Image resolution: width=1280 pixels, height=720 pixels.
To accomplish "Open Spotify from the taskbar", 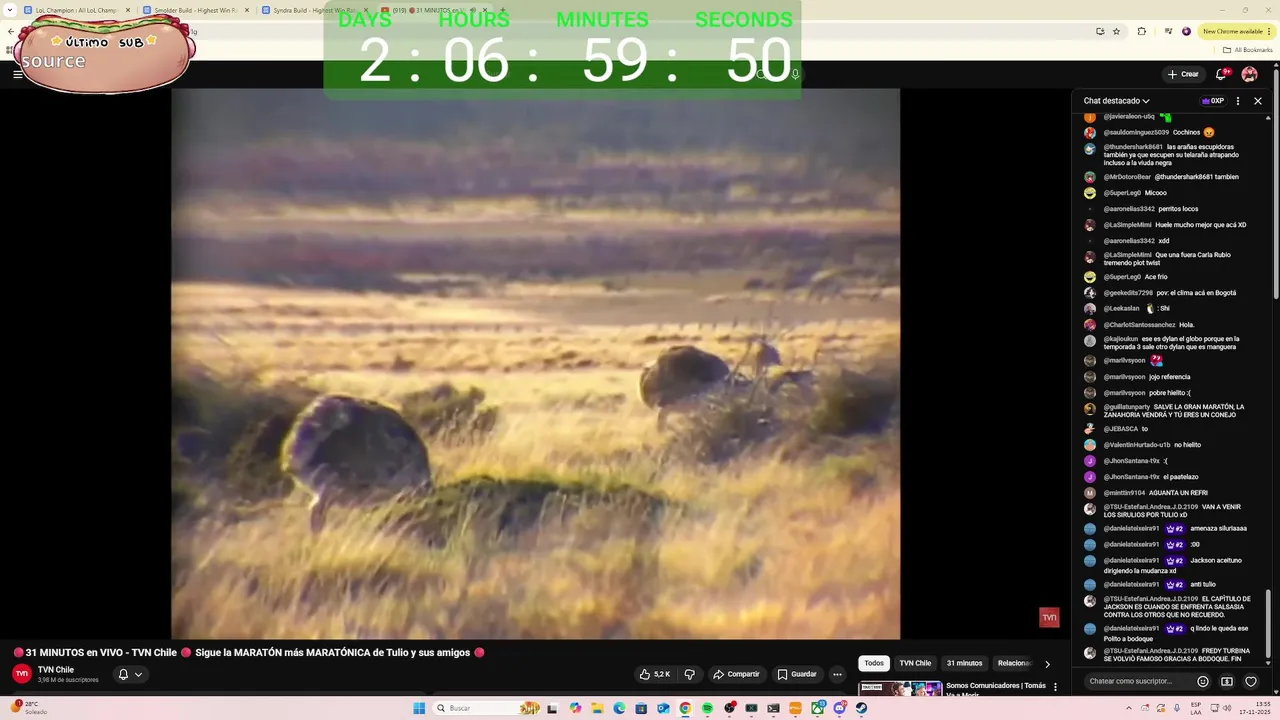I will coord(707,708).
